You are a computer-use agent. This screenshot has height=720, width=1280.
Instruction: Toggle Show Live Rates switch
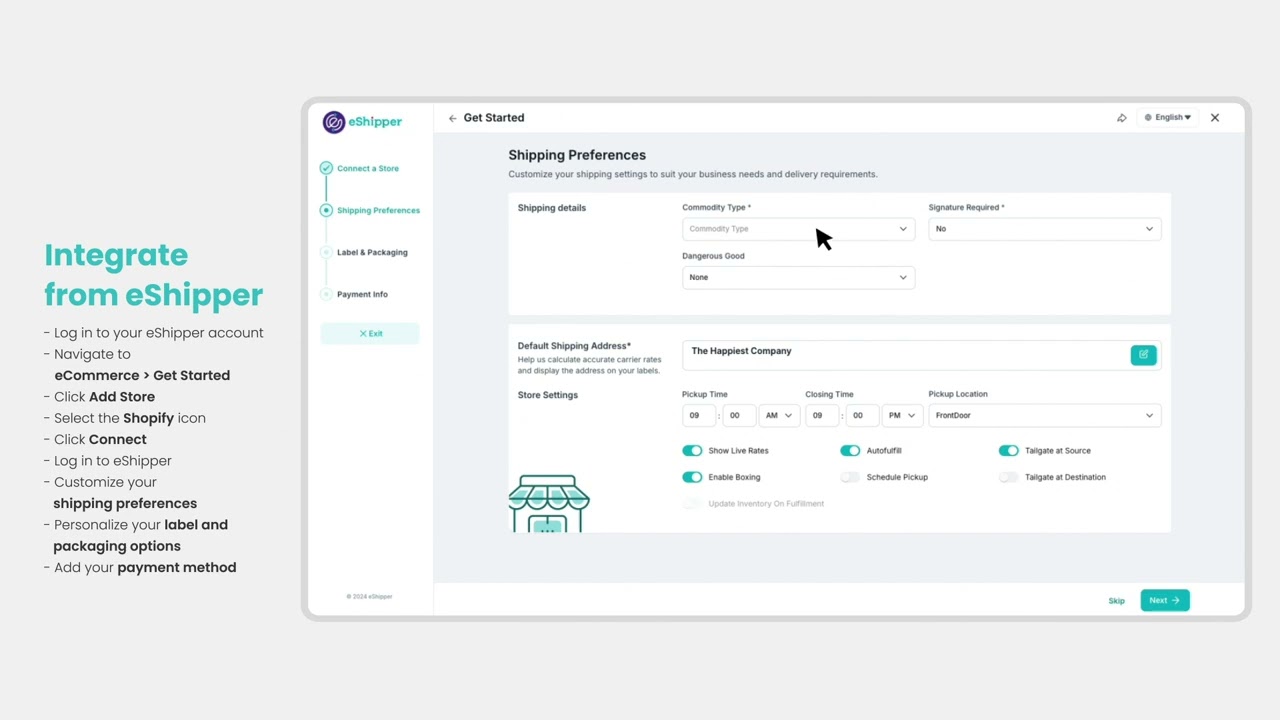coord(692,451)
